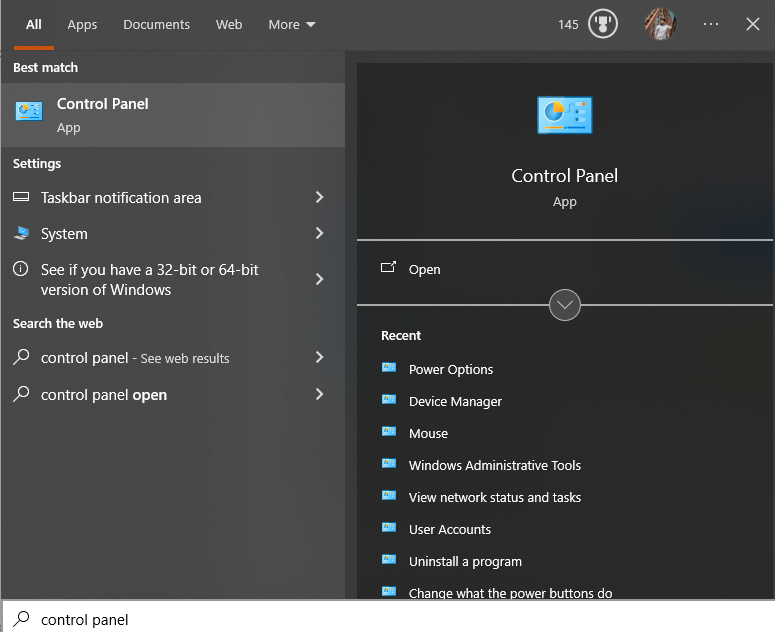Open recent item Power Options
The height and width of the screenshot is (632, 775).
click(x=451, y=370)
